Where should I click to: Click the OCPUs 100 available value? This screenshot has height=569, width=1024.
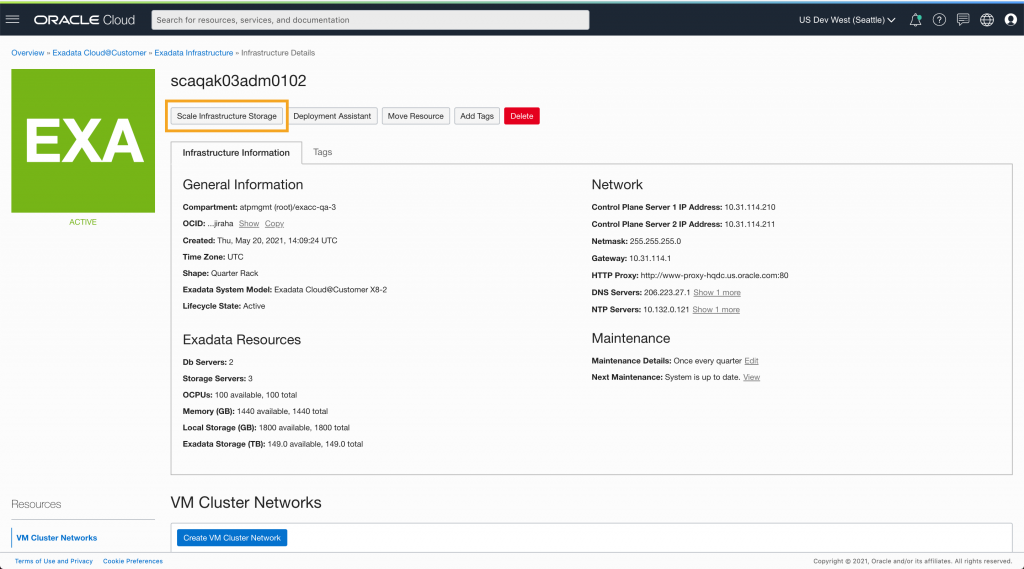tap(256, 395)
